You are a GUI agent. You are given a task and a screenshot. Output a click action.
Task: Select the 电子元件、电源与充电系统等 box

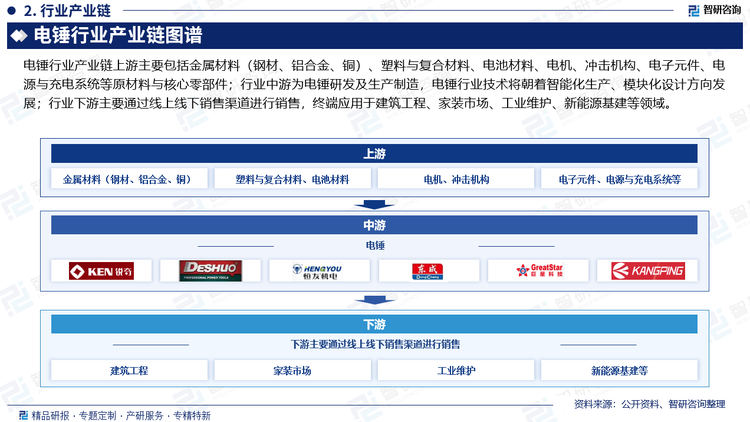[x=619, y=179]
